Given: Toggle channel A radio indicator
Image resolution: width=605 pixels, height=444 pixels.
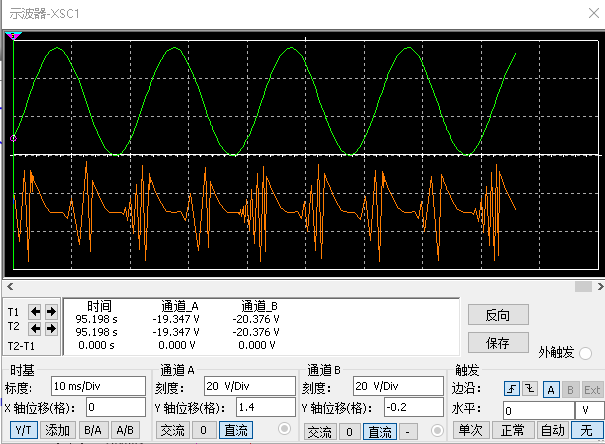Looking at the screenshot, I should click(284, 429).
